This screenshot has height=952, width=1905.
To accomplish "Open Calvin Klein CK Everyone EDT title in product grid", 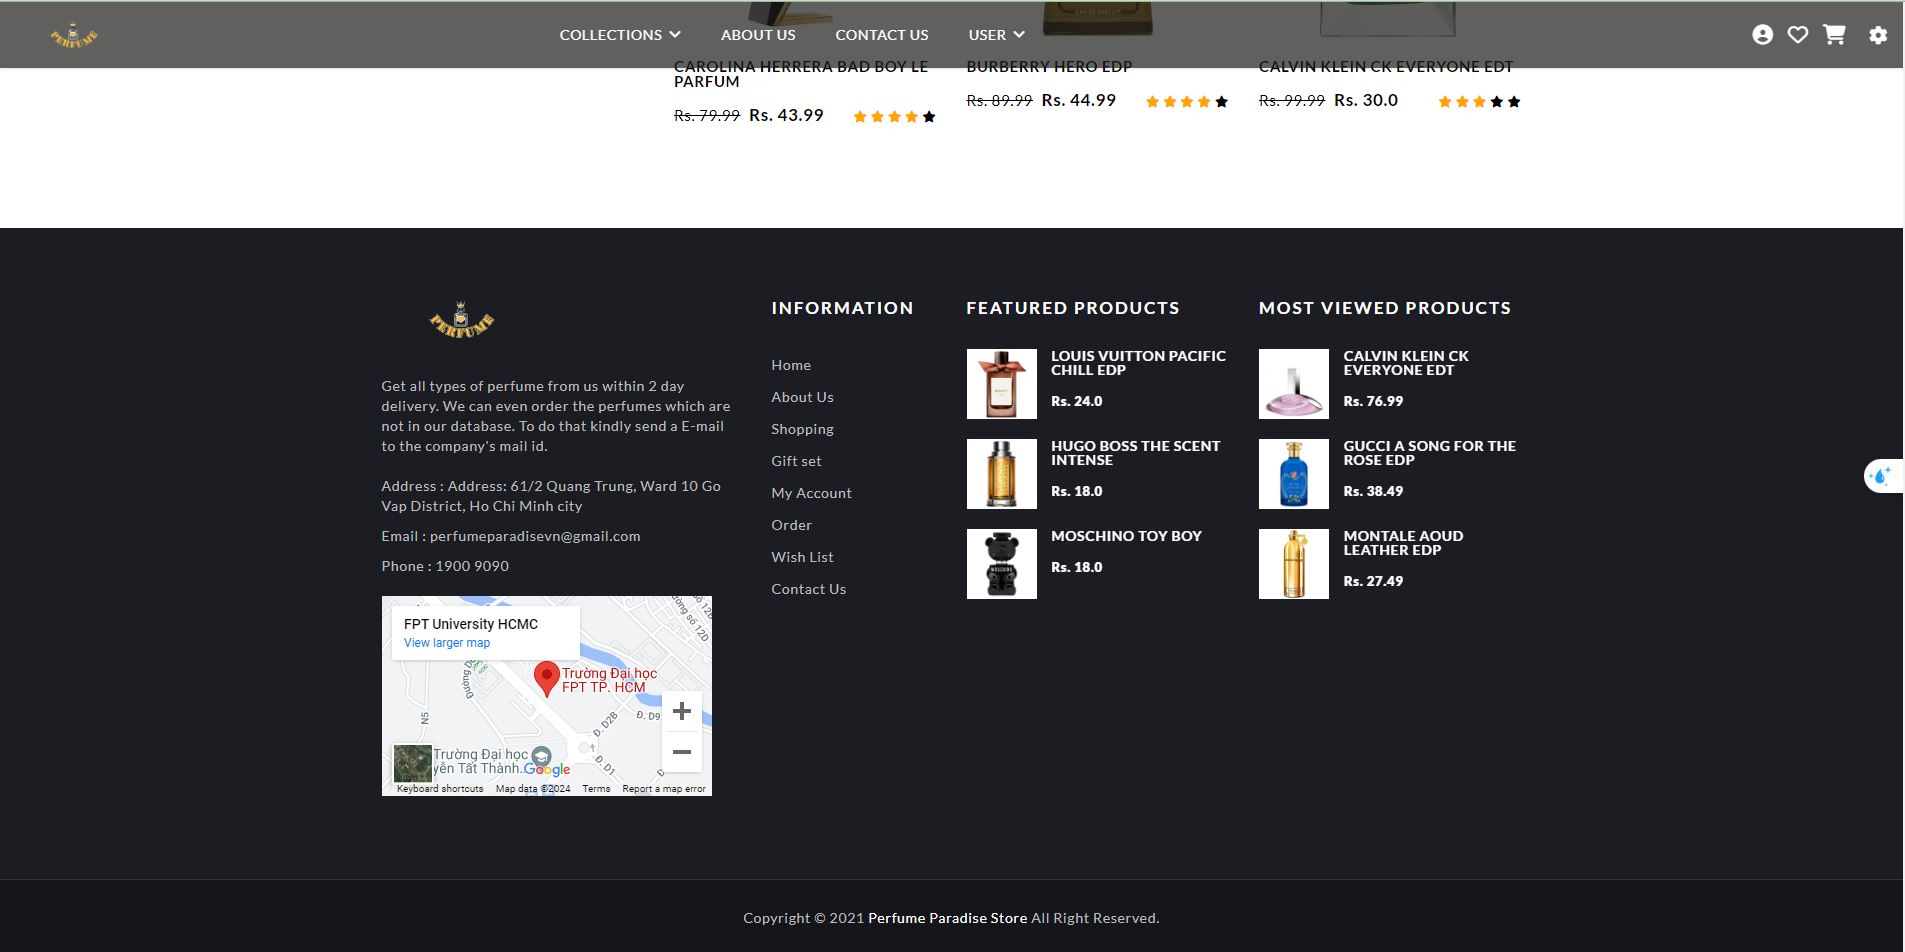I will 1386,67.
